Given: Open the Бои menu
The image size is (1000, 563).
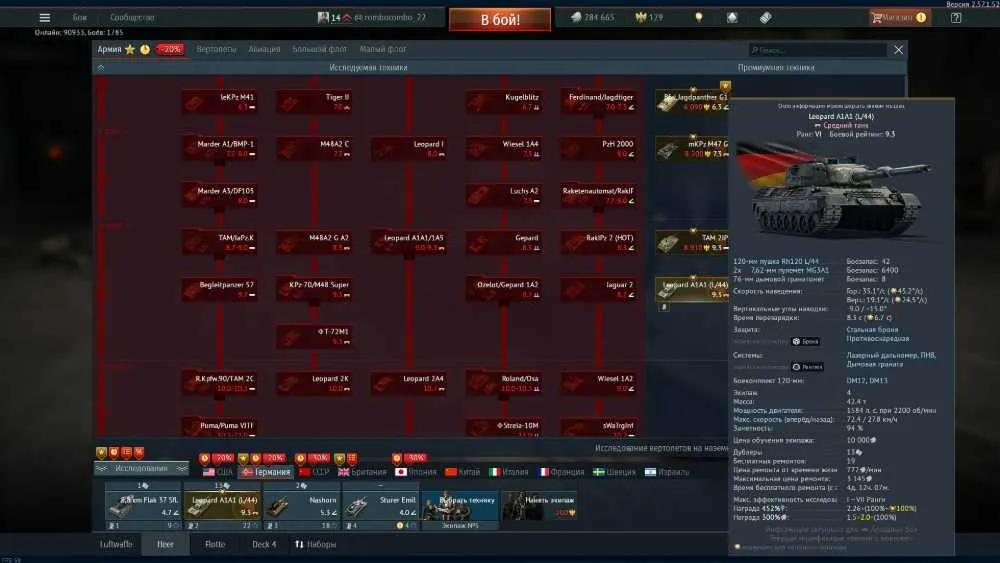Looking at the screenshot, I should click(80, 18).
